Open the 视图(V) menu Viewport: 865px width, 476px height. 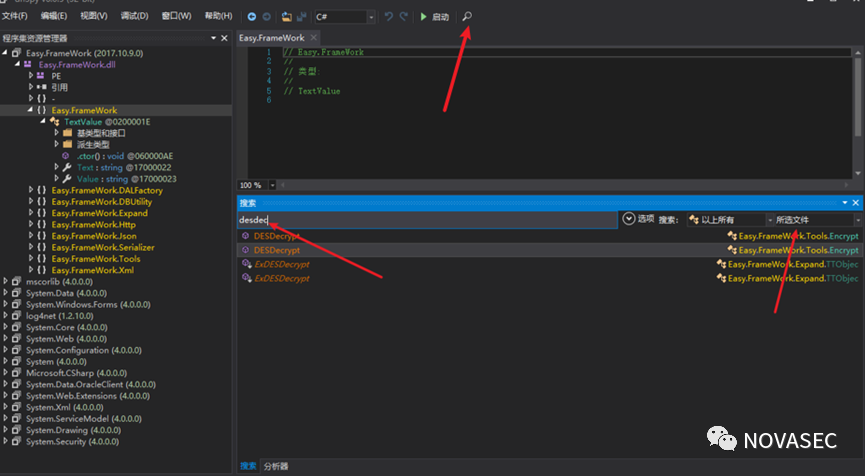pyautogui.click(x=94, y=16)
